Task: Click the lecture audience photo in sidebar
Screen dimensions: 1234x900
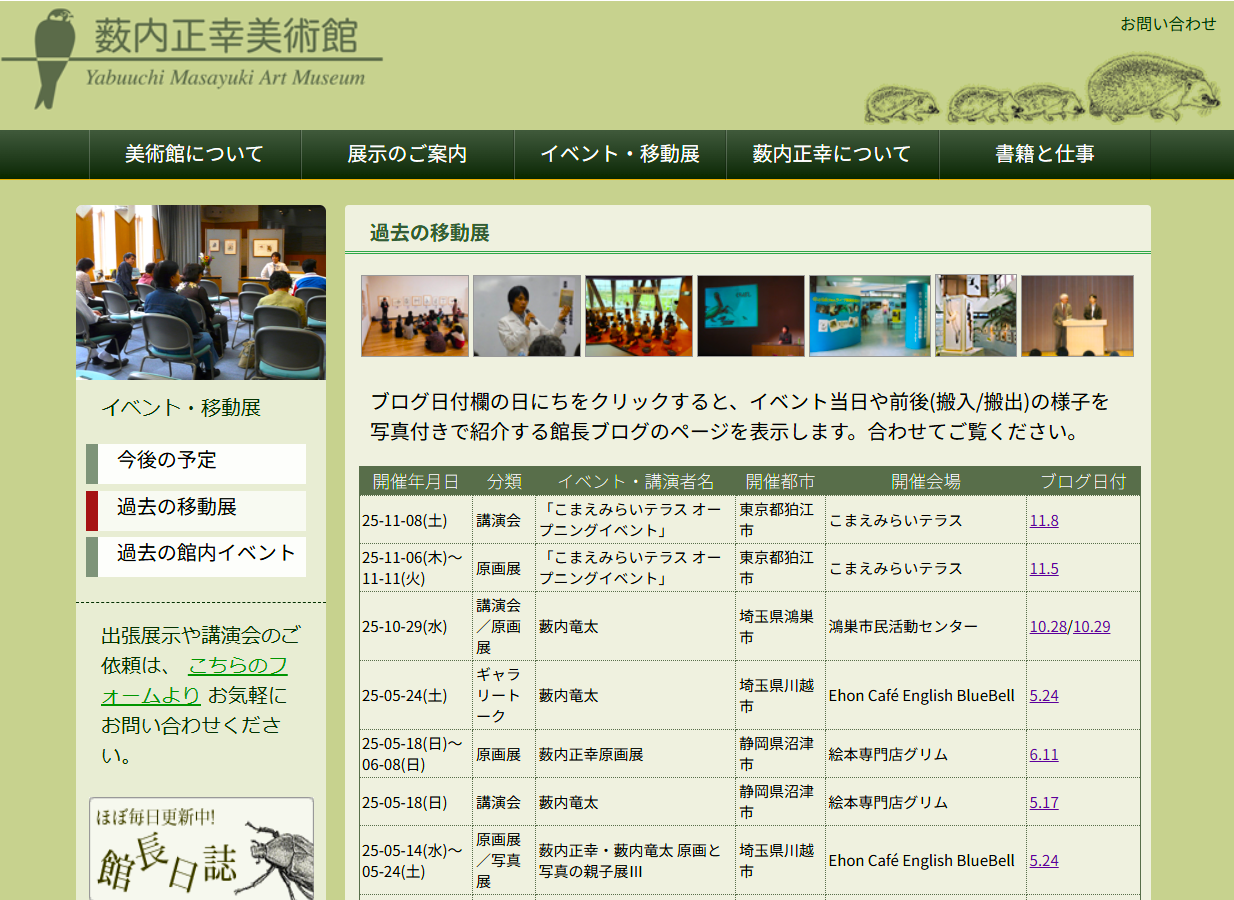Action: point(200,292)
